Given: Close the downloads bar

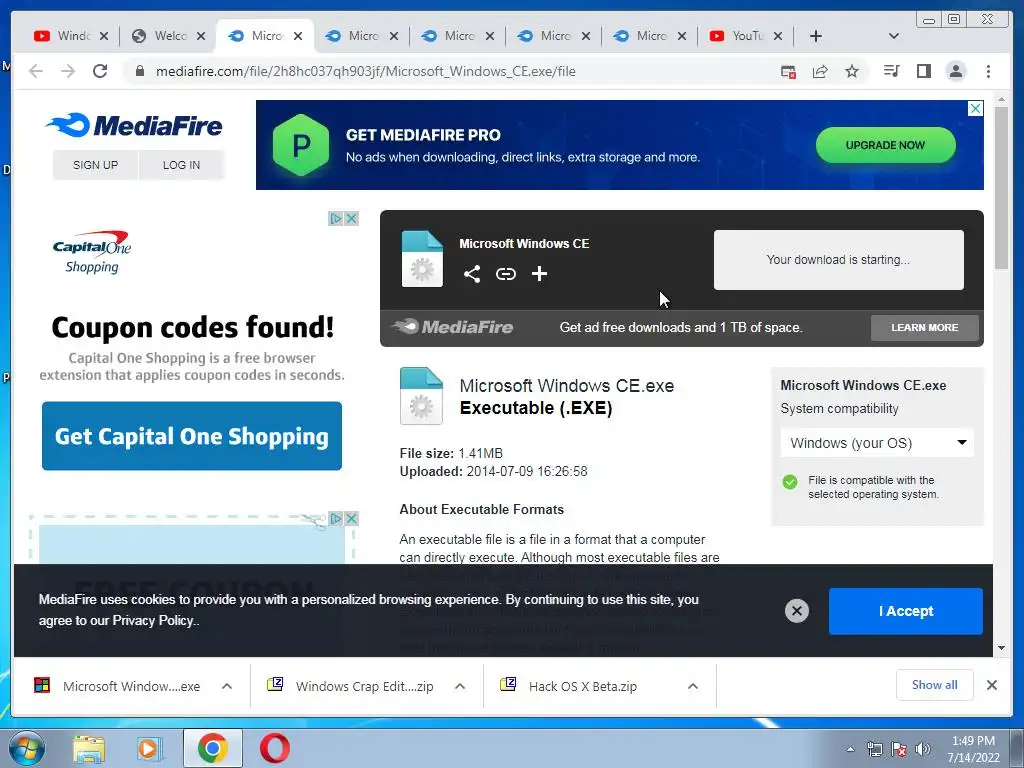Looking at the screenshot, I should tap(991, 685).
